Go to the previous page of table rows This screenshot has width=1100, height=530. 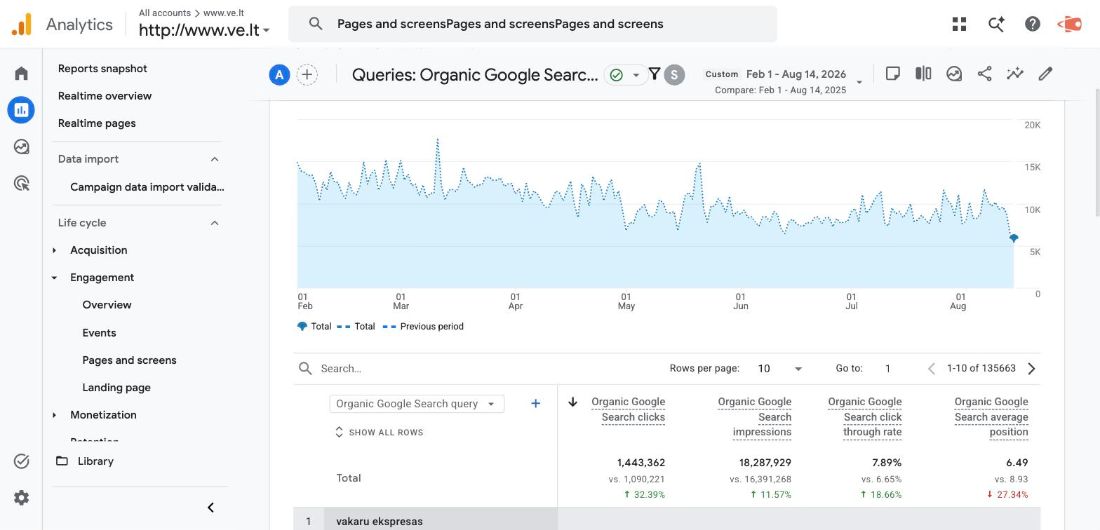click(x=932, y=369)
